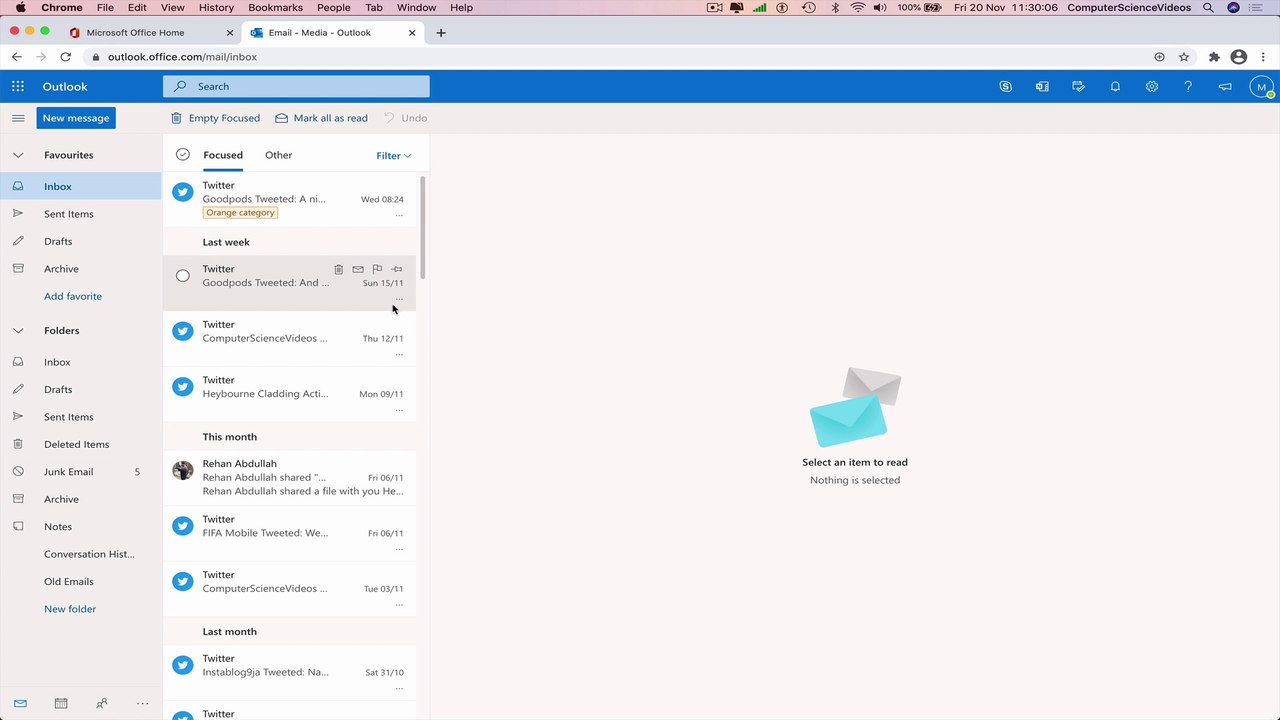
Task: Switch to Mail module icon
Action: (20, 703)
